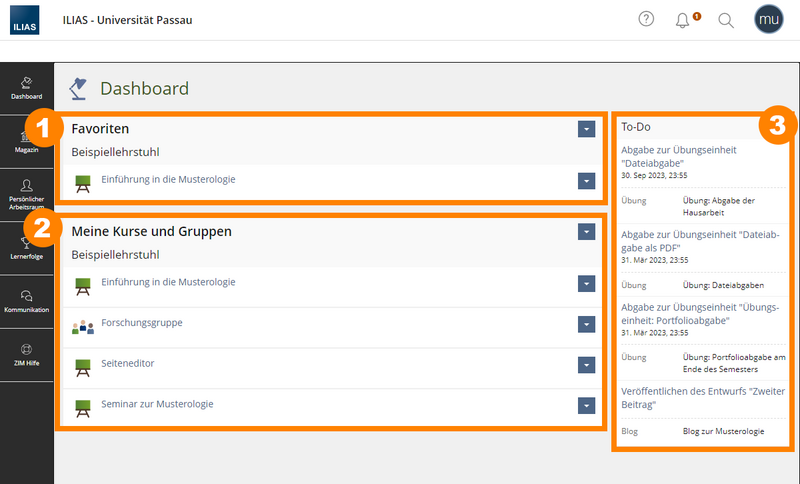The height and width of the screenshot is (484, 800).
Task: Open Magazin in the sidebar
Action: 27,142
